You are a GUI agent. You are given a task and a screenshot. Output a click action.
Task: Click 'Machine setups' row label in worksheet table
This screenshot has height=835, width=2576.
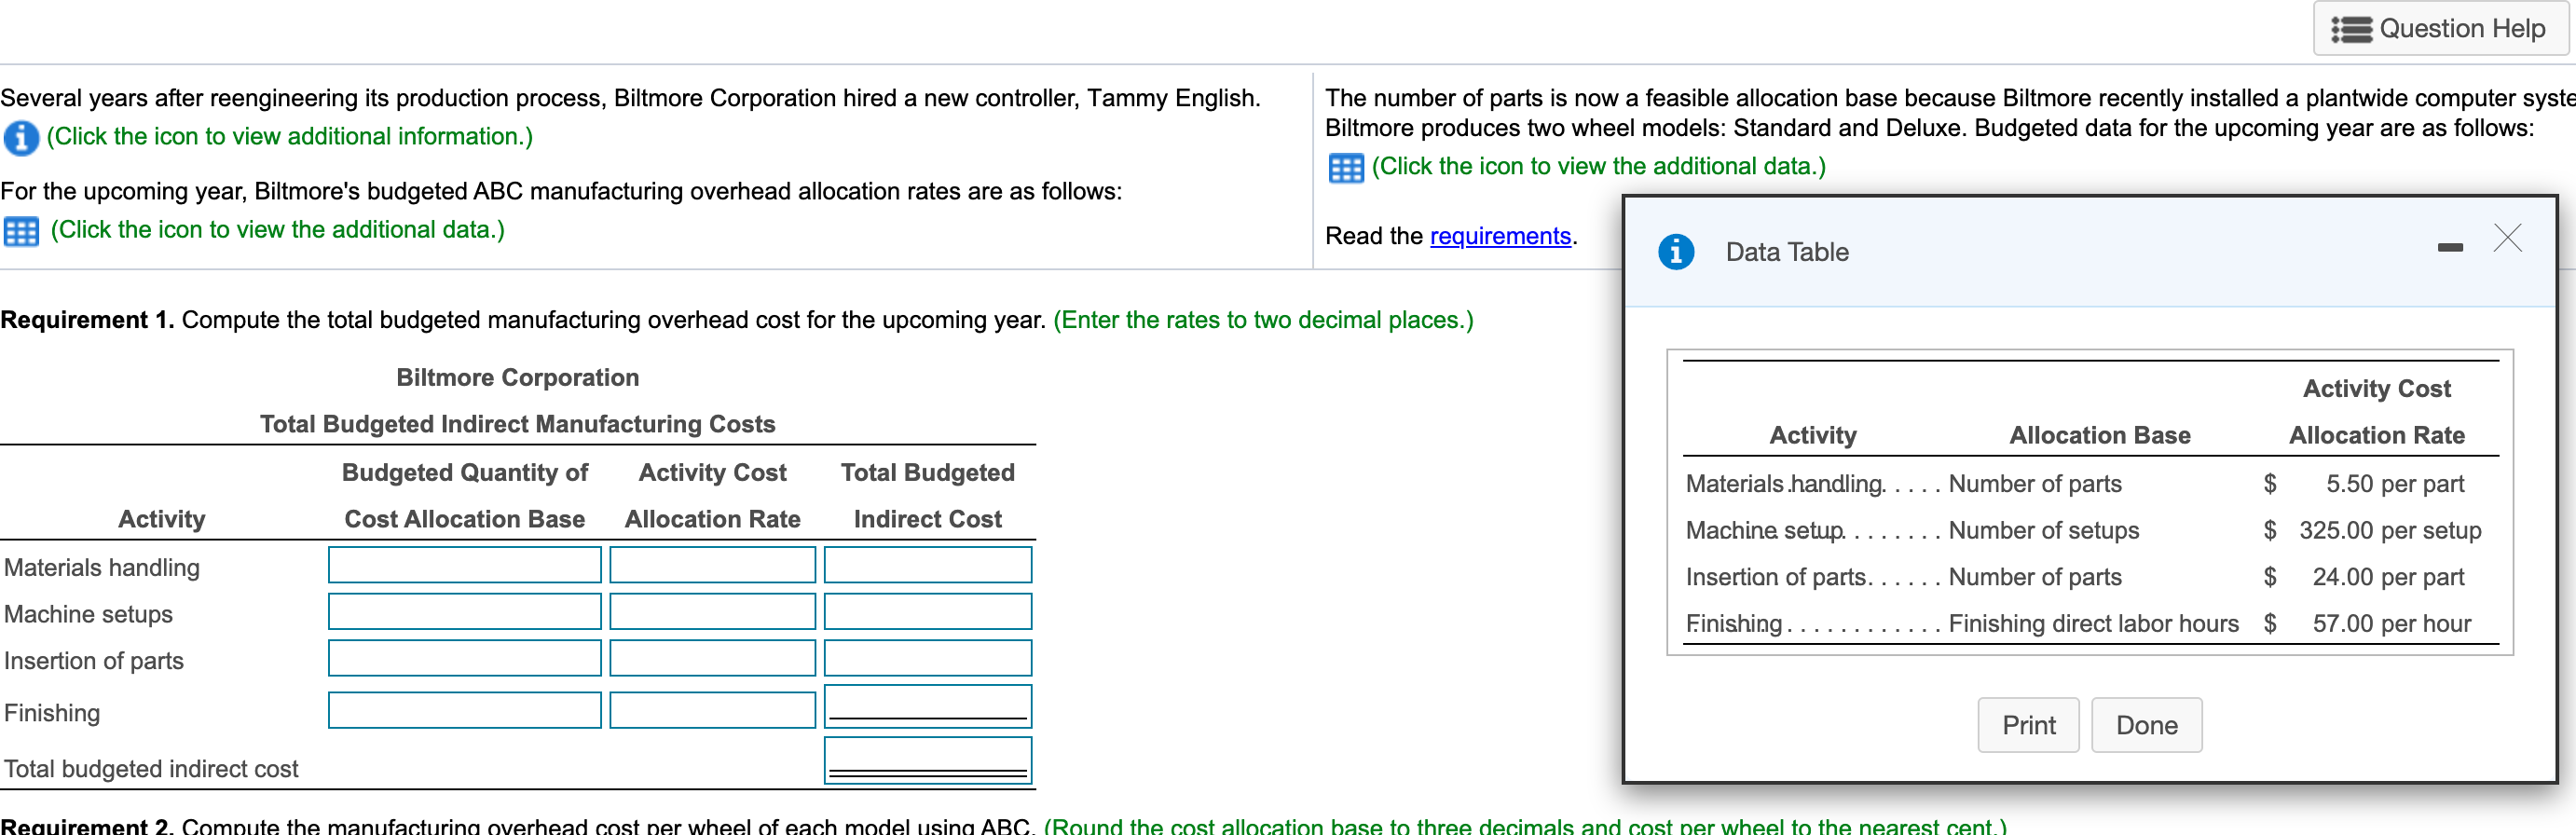[x=88, y=614]
